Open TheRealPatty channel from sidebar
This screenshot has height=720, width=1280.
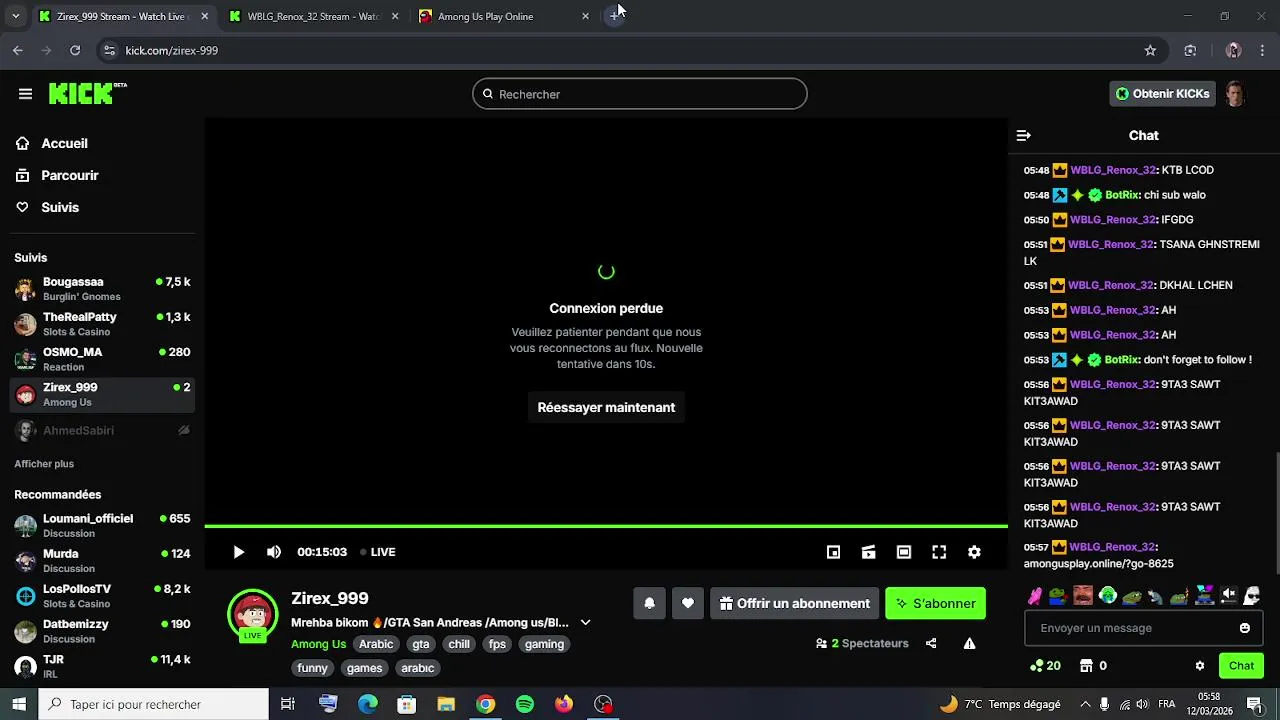pos(102,324)
